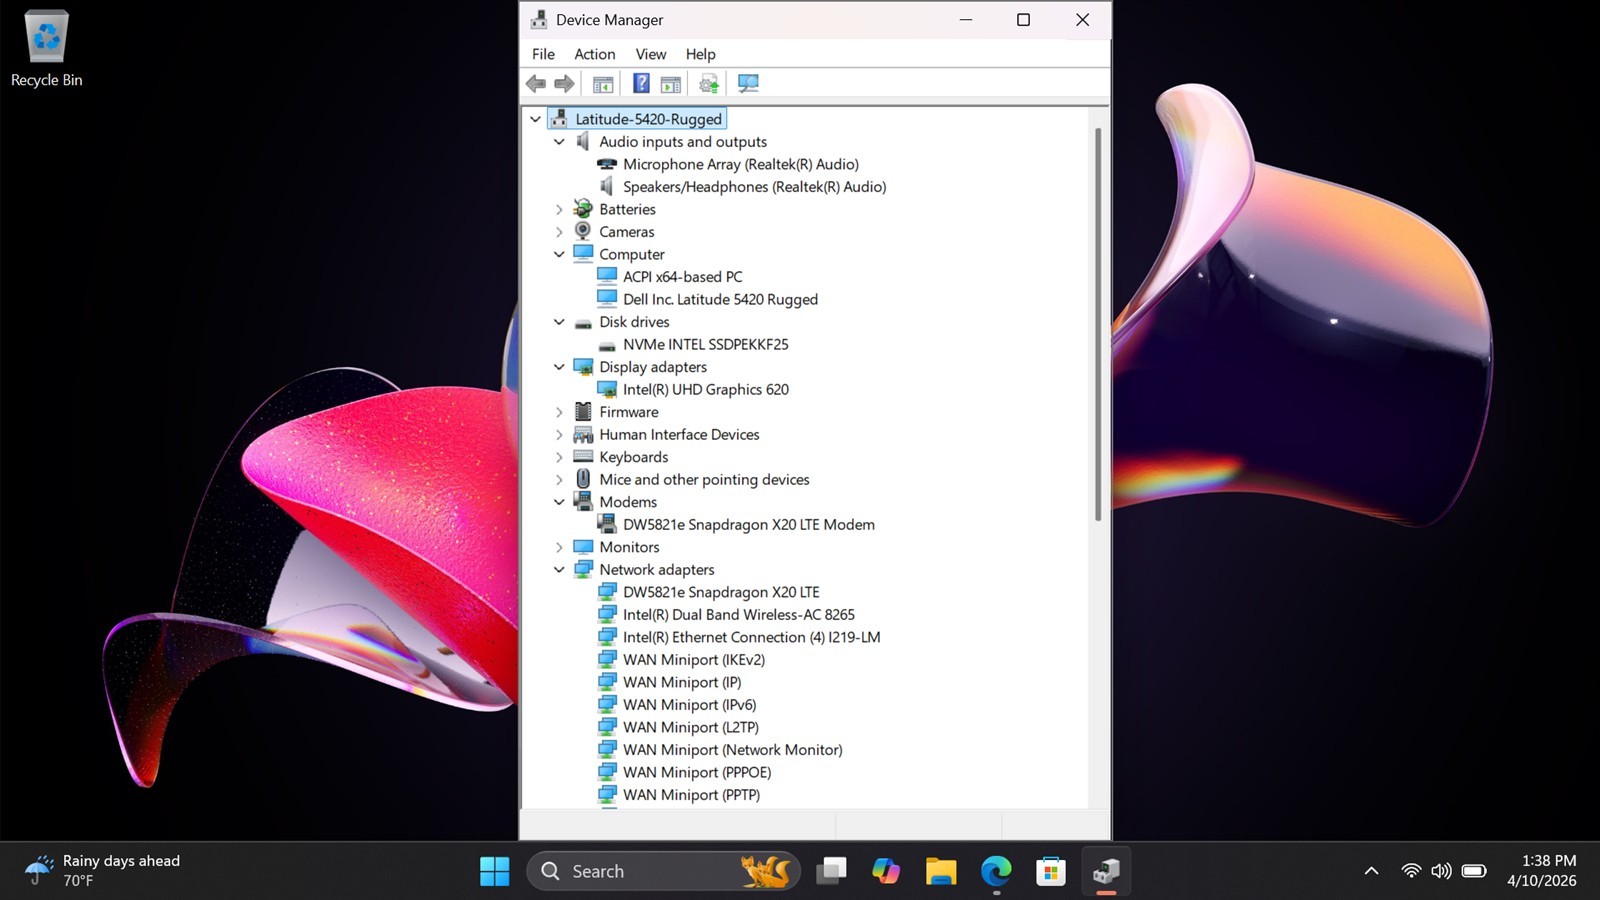
Task: Click the Forward arrow toolbar icon
Action: click(x=564, y=84)
